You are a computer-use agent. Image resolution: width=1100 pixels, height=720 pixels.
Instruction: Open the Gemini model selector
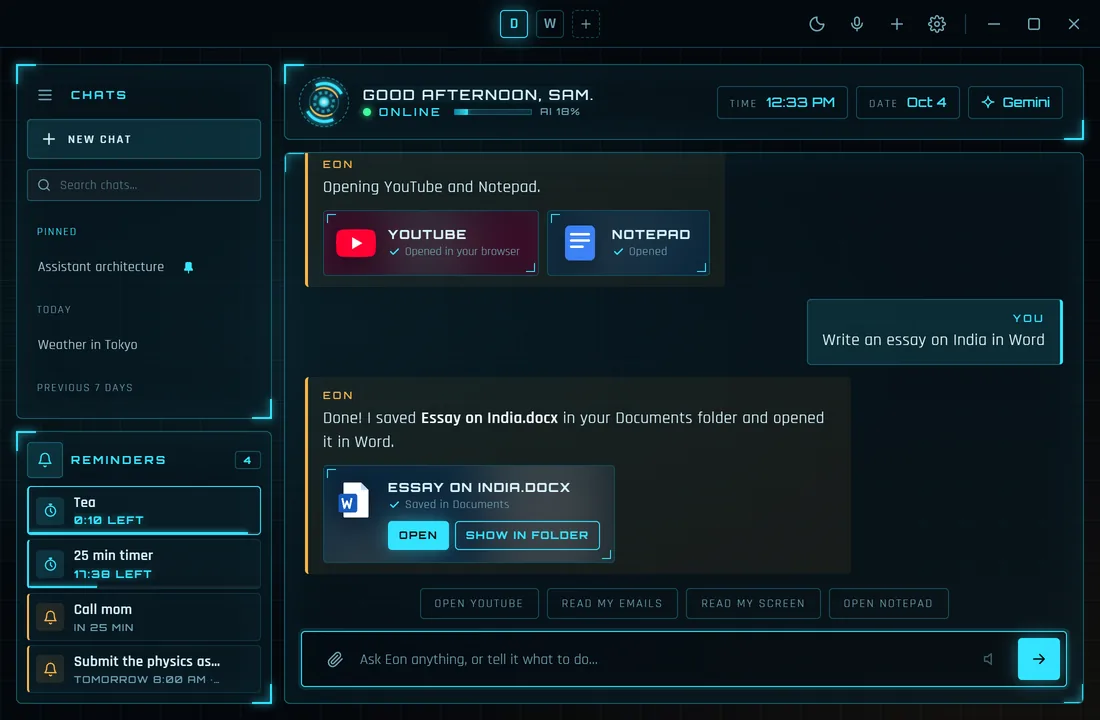[x=1015, y=102]
